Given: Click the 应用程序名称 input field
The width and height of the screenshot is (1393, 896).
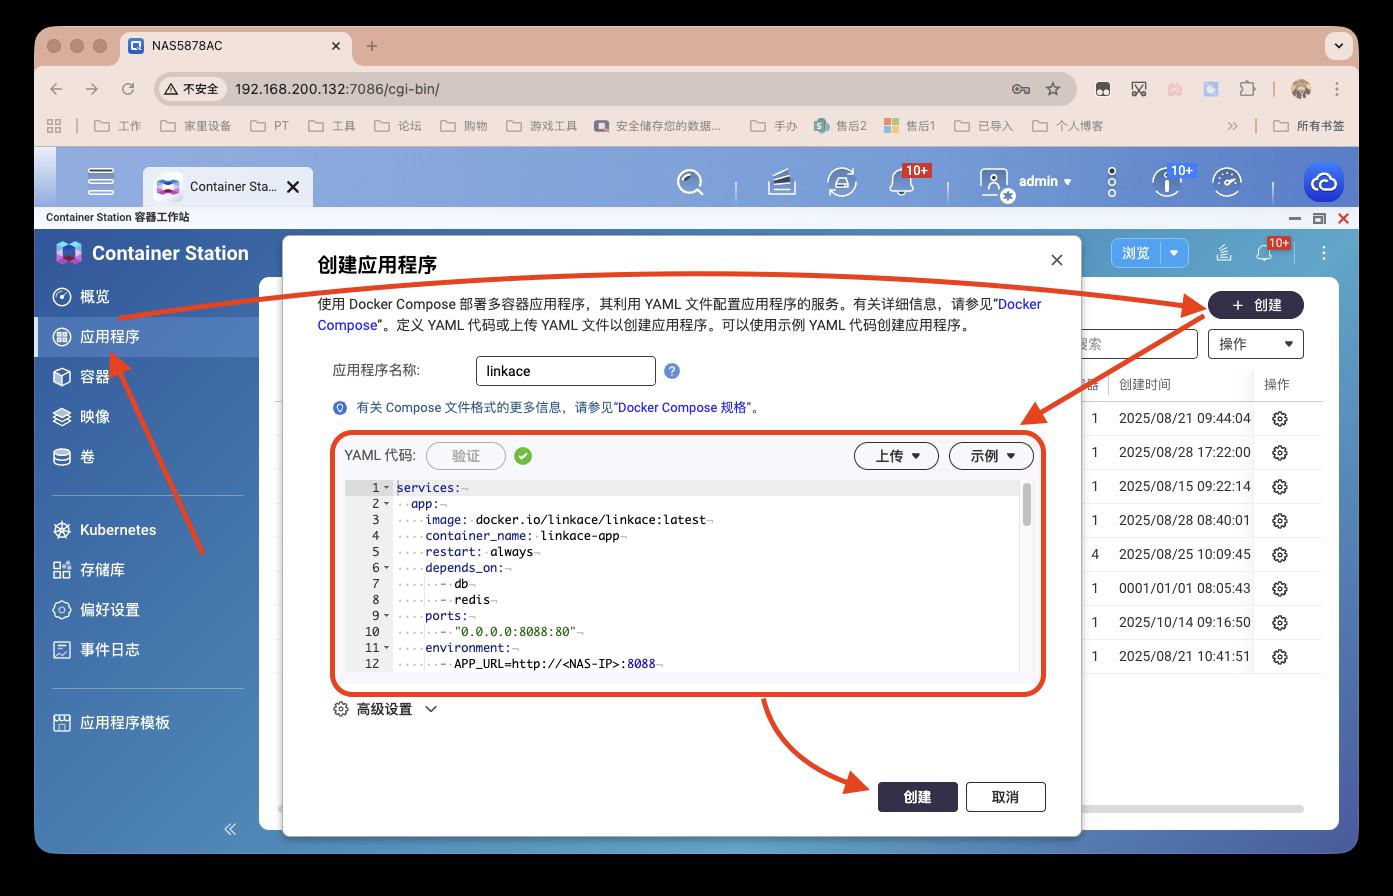Looking at the screenshot, I should [565, 371].
